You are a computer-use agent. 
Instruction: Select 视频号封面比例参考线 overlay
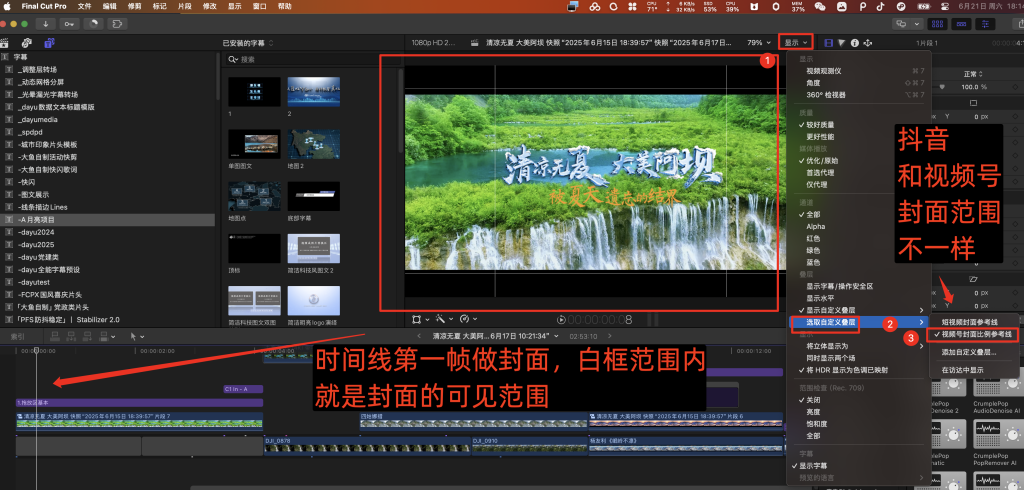976,333
